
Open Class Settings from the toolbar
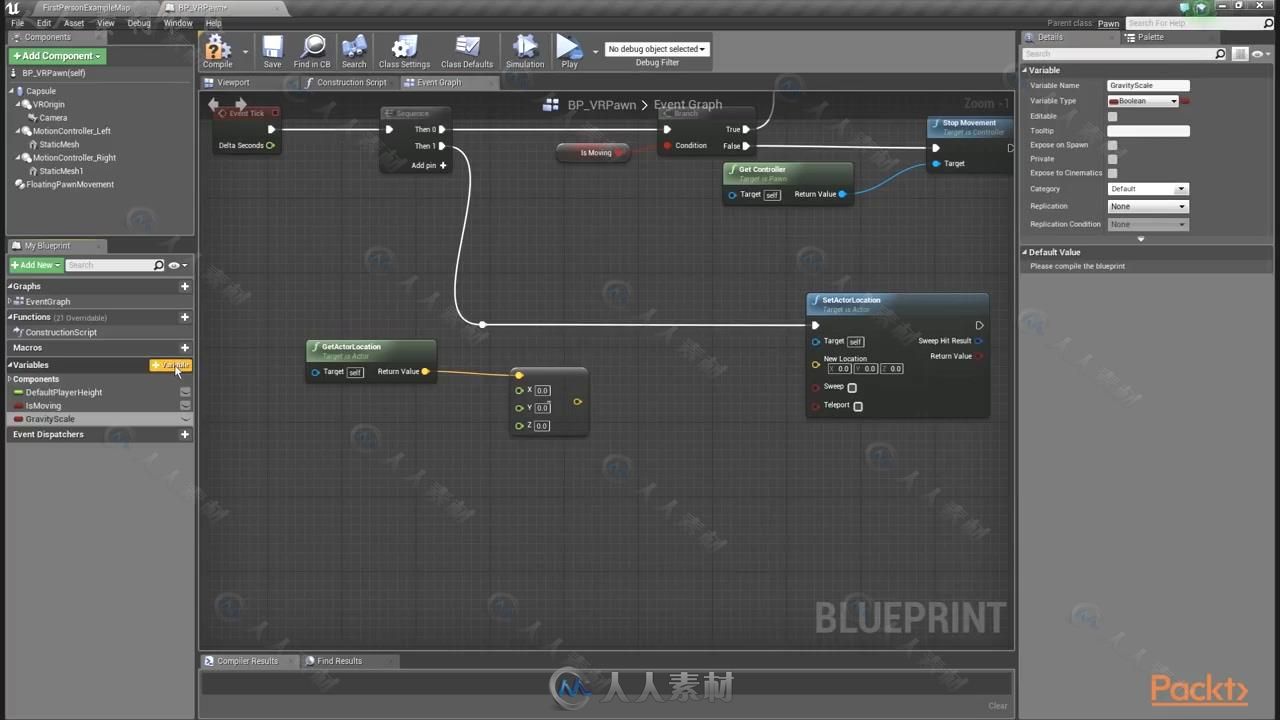[404, 51]
